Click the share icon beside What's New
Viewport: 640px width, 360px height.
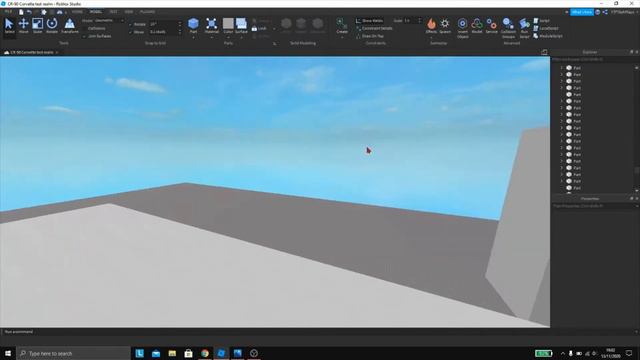[x=605, y=12]
